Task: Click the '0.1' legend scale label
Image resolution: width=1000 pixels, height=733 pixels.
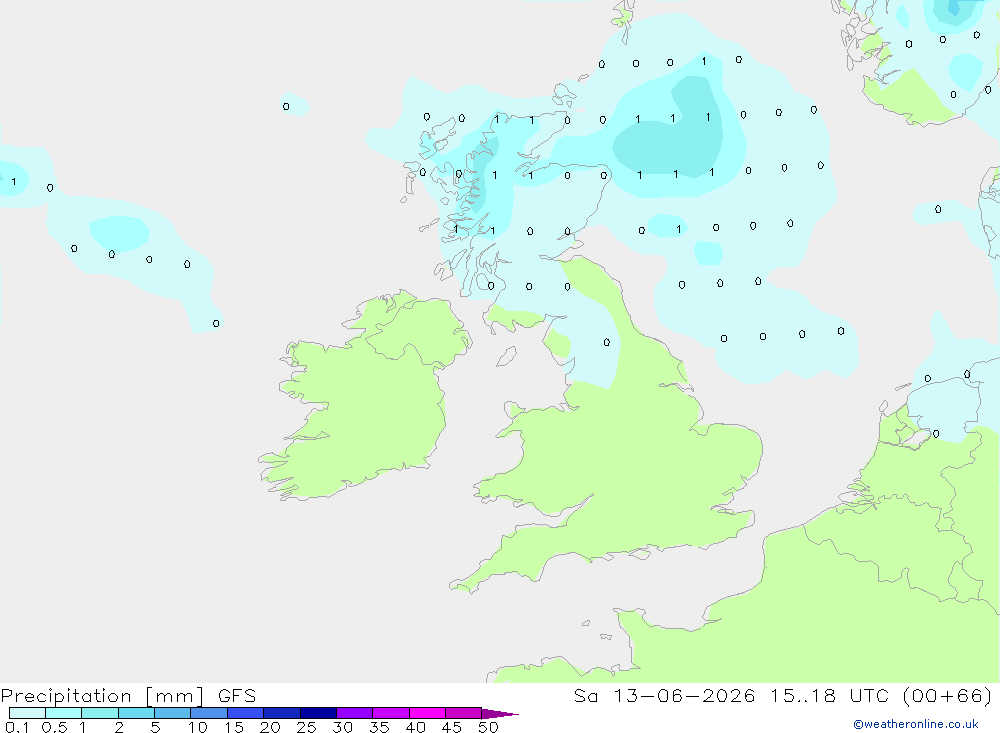Action: tap(17, 727)
